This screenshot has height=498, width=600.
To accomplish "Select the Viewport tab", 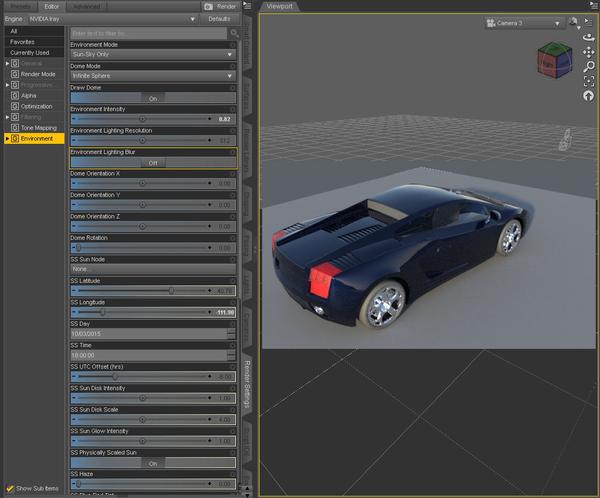I will (279, 6).
